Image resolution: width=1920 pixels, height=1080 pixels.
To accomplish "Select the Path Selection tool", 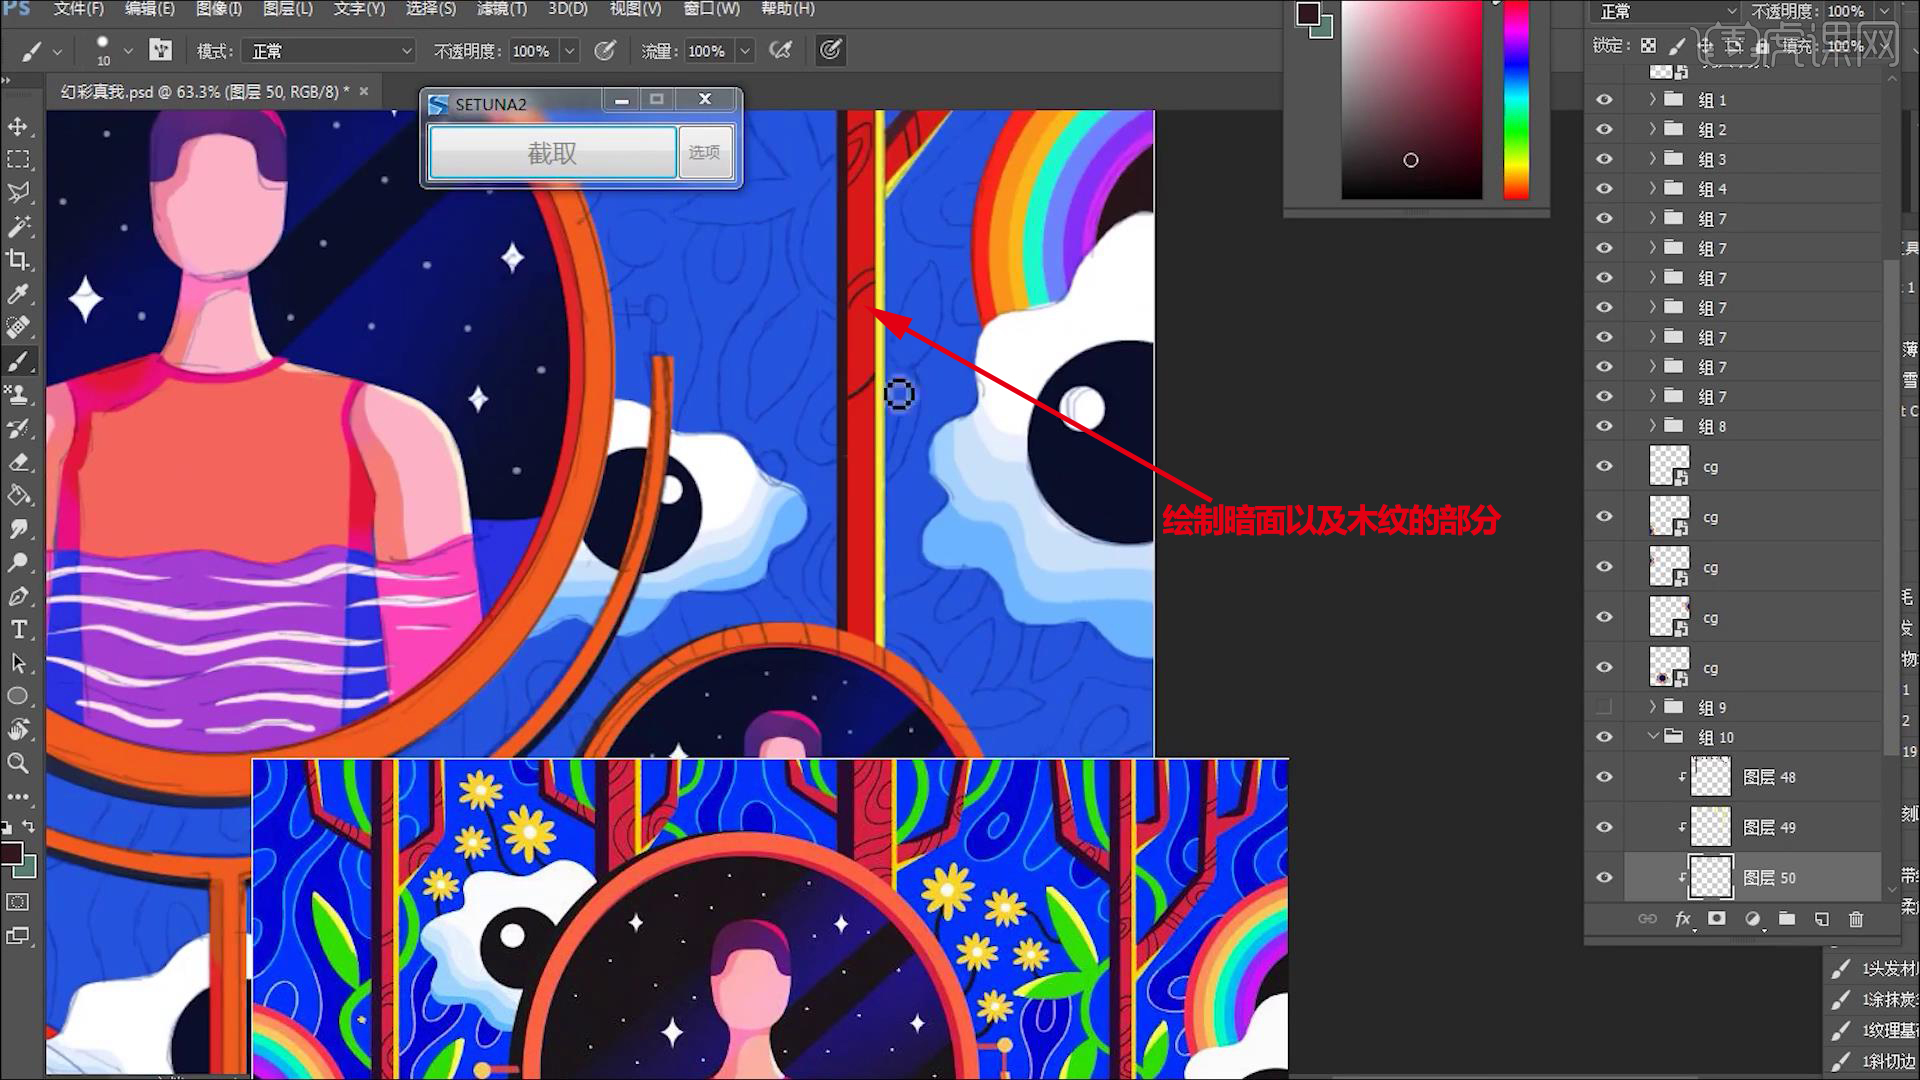I will [x=18, y=663].
